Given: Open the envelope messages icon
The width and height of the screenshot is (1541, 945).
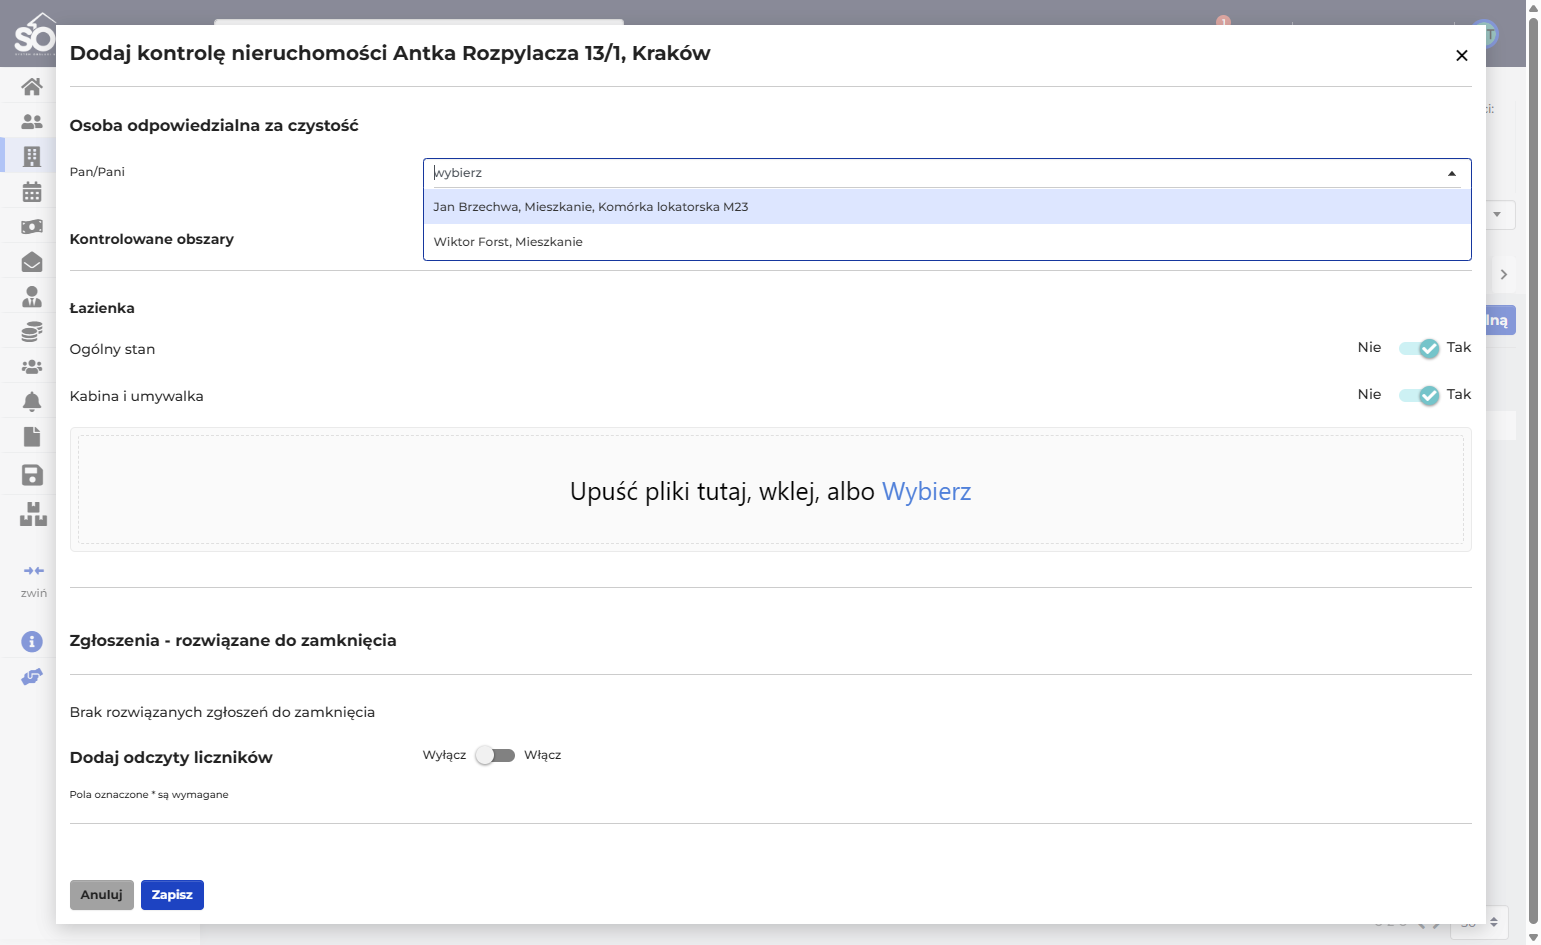Looking at the screenshot, I should 32,262.
